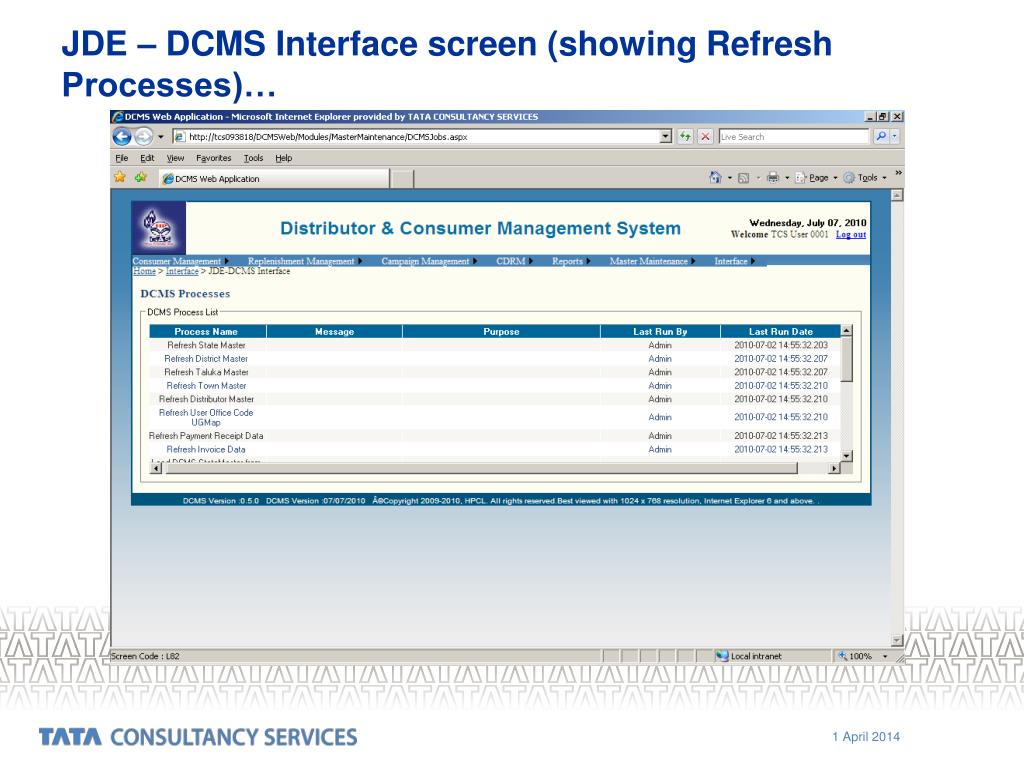Viewport: 1024px width, 768px height.
Task: Click the Purpose column header
Action: [x=502, y=332]
